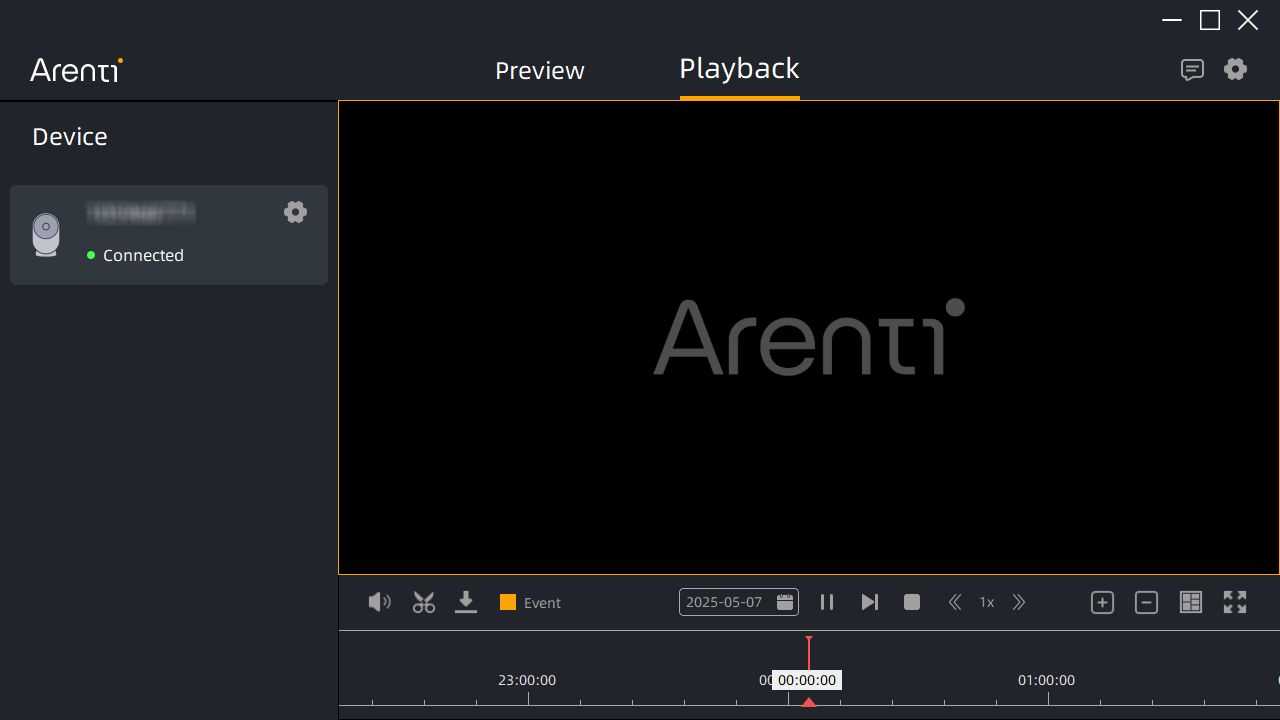Click the Event label text

[542, 603]
